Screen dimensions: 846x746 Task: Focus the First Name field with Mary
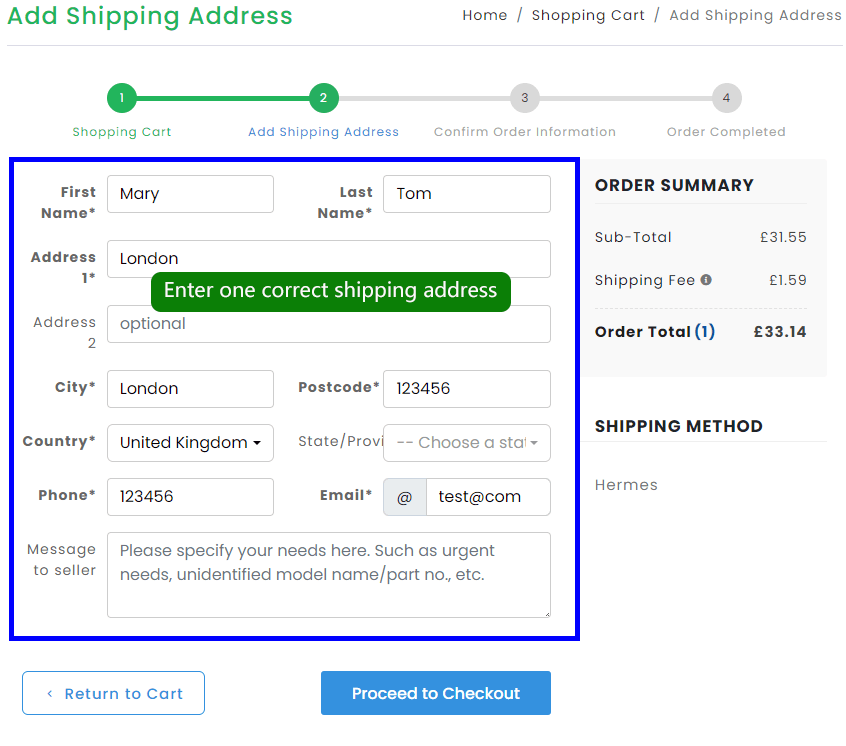pos(190,194)
